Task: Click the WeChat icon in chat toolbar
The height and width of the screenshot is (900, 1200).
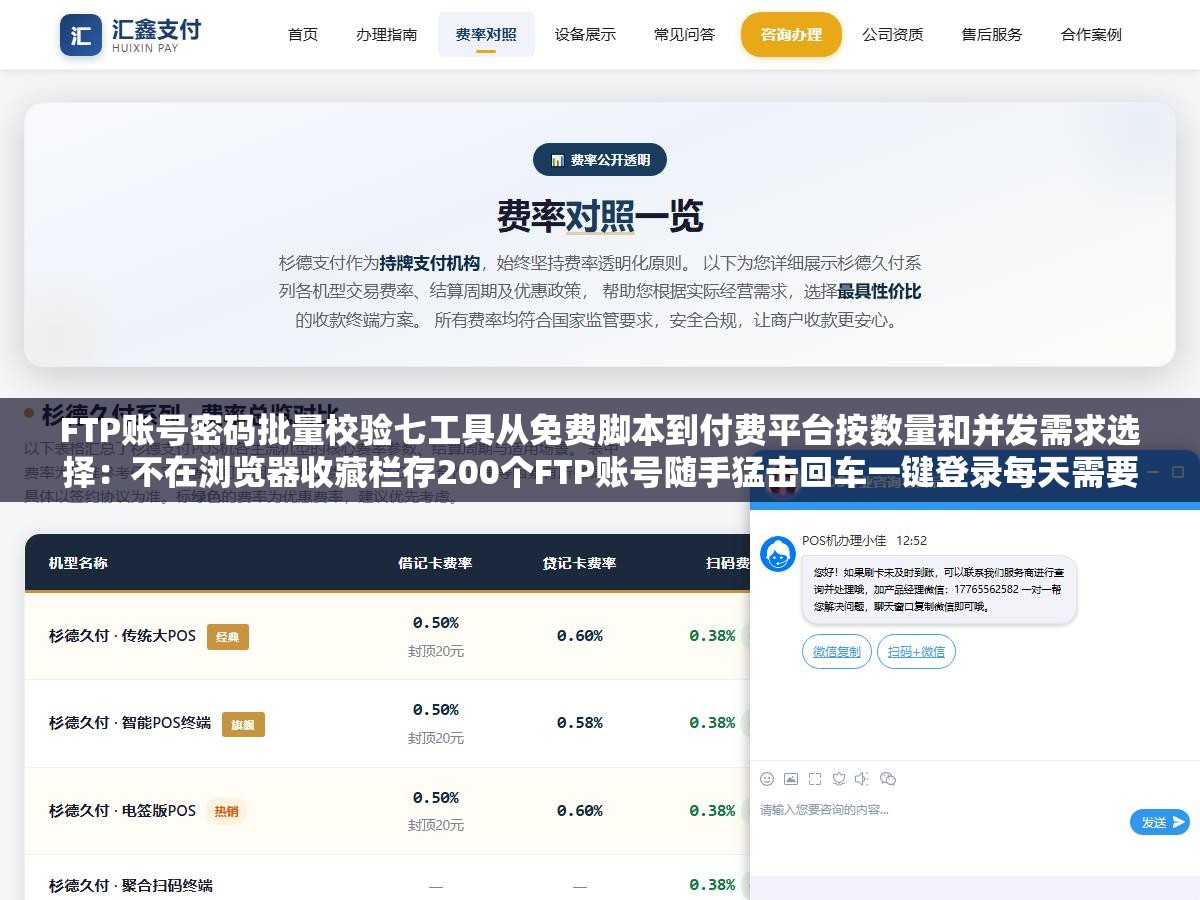Action: [x=888, y=779]
